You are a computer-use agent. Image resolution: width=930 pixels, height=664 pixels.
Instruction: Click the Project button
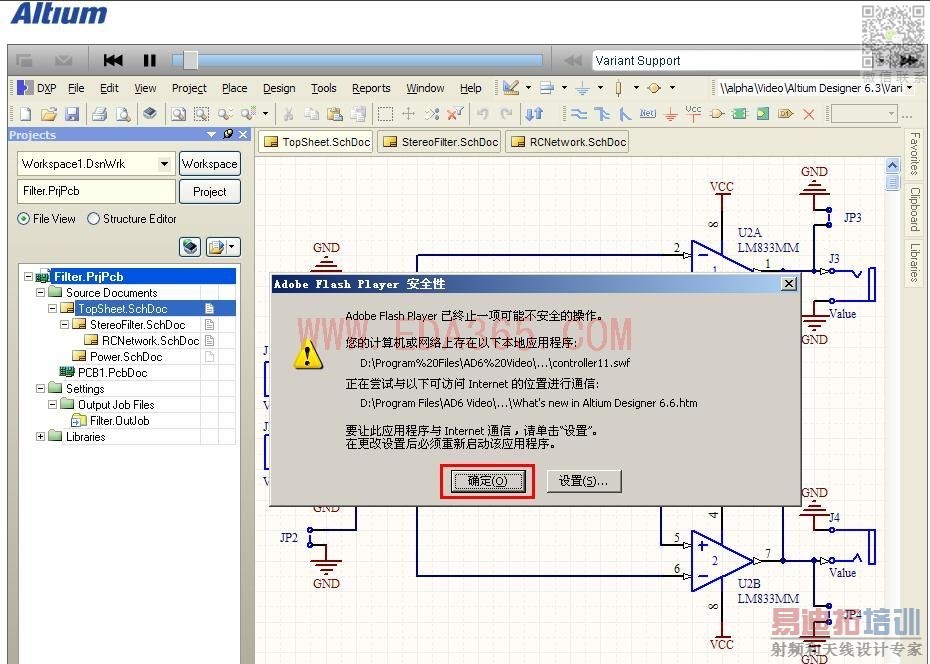click(x=209, y=191)
